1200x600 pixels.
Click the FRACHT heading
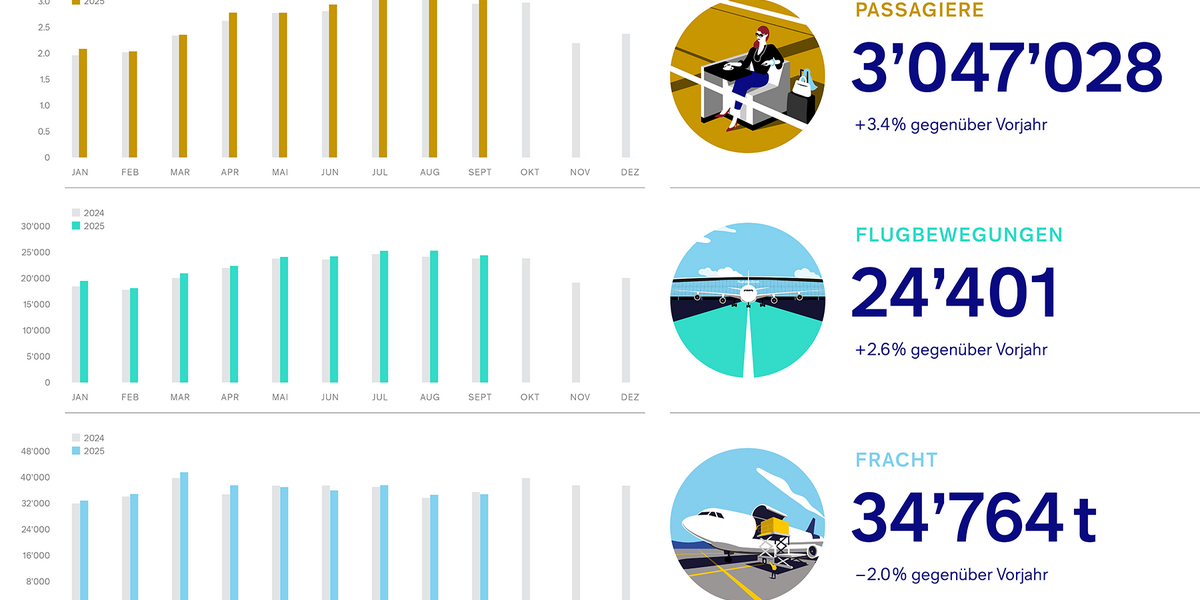[x=896, y=460]
